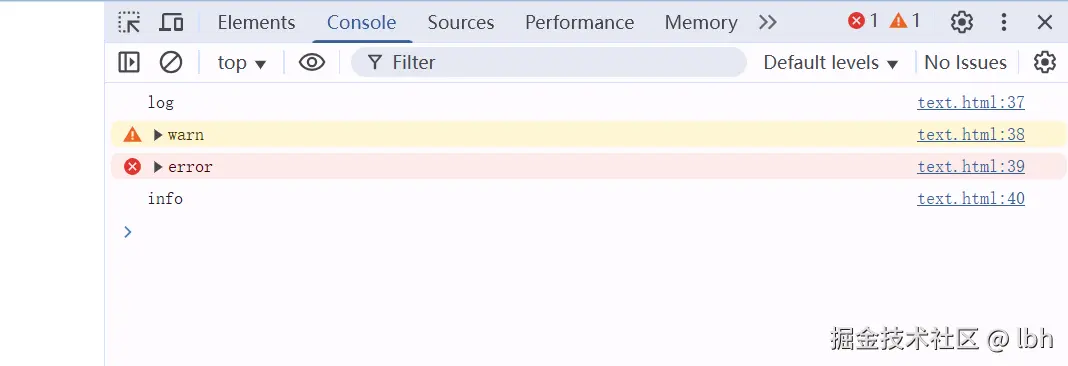
Task: Focus the console Filter input field
Action: click(x=548, y=62)
